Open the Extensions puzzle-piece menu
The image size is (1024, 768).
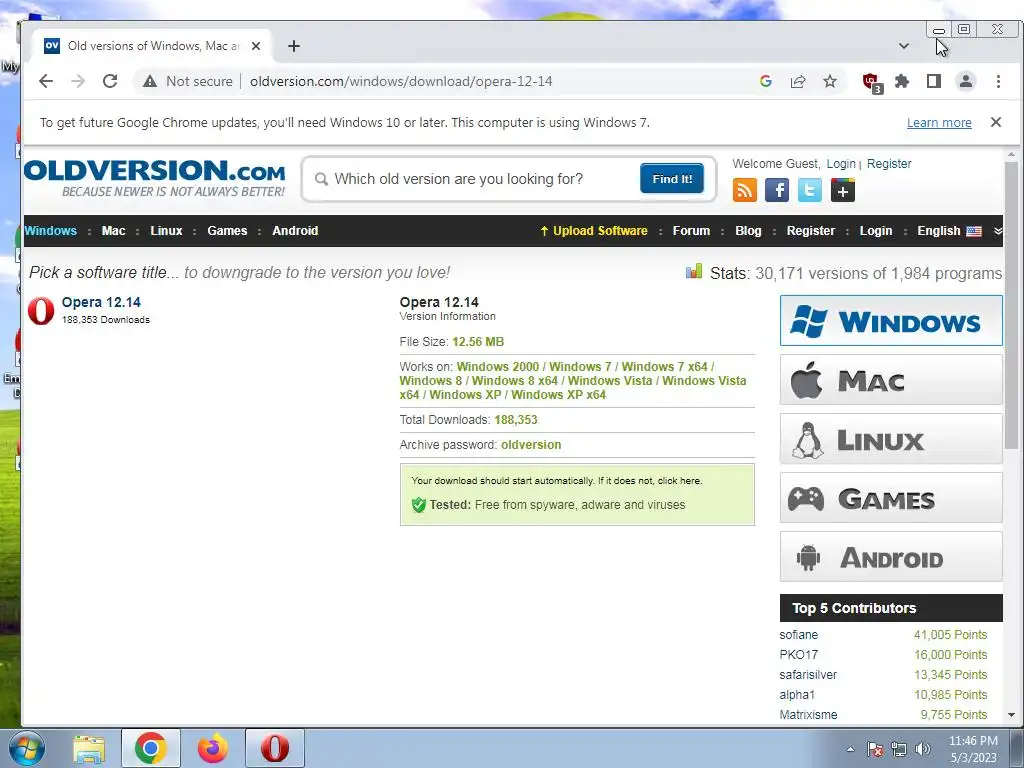click(x=902, y=81)
